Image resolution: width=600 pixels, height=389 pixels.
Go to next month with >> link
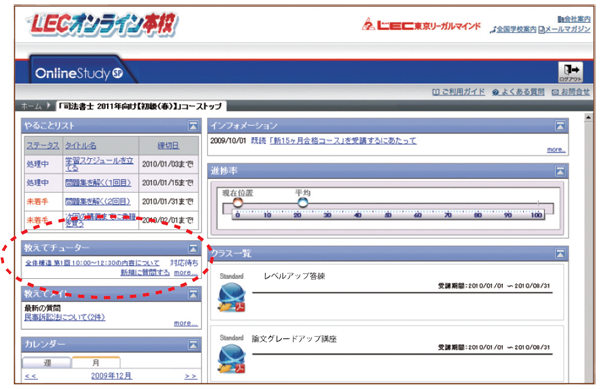(x=191, y=376)
